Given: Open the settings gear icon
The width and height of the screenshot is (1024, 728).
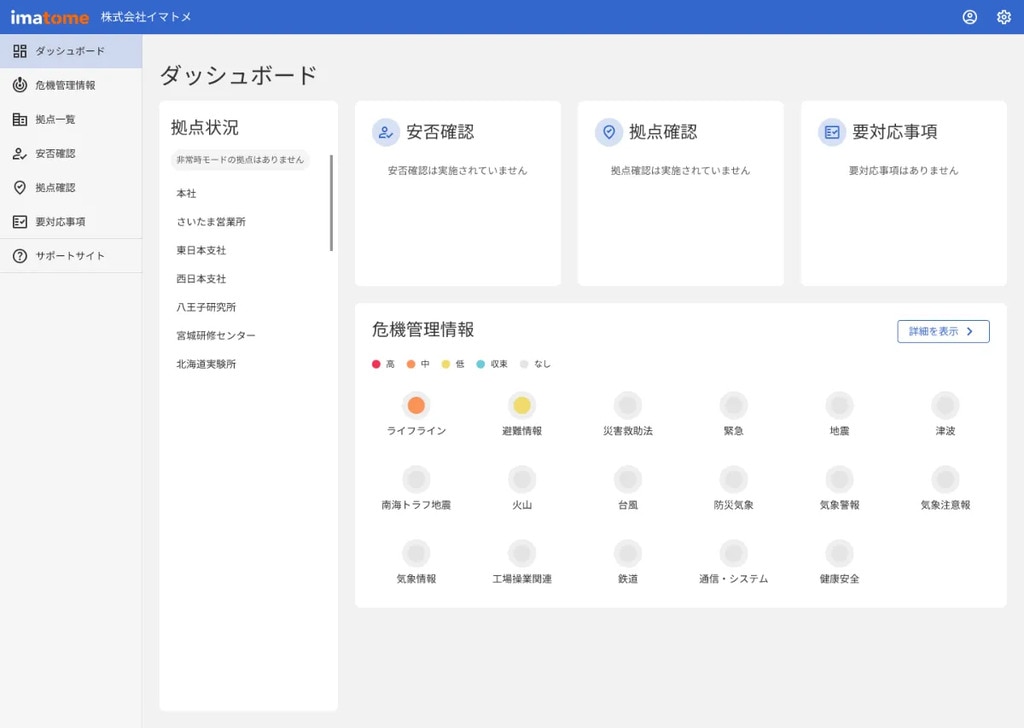Looking at the screenshot, I should (x=1004, y=17).
